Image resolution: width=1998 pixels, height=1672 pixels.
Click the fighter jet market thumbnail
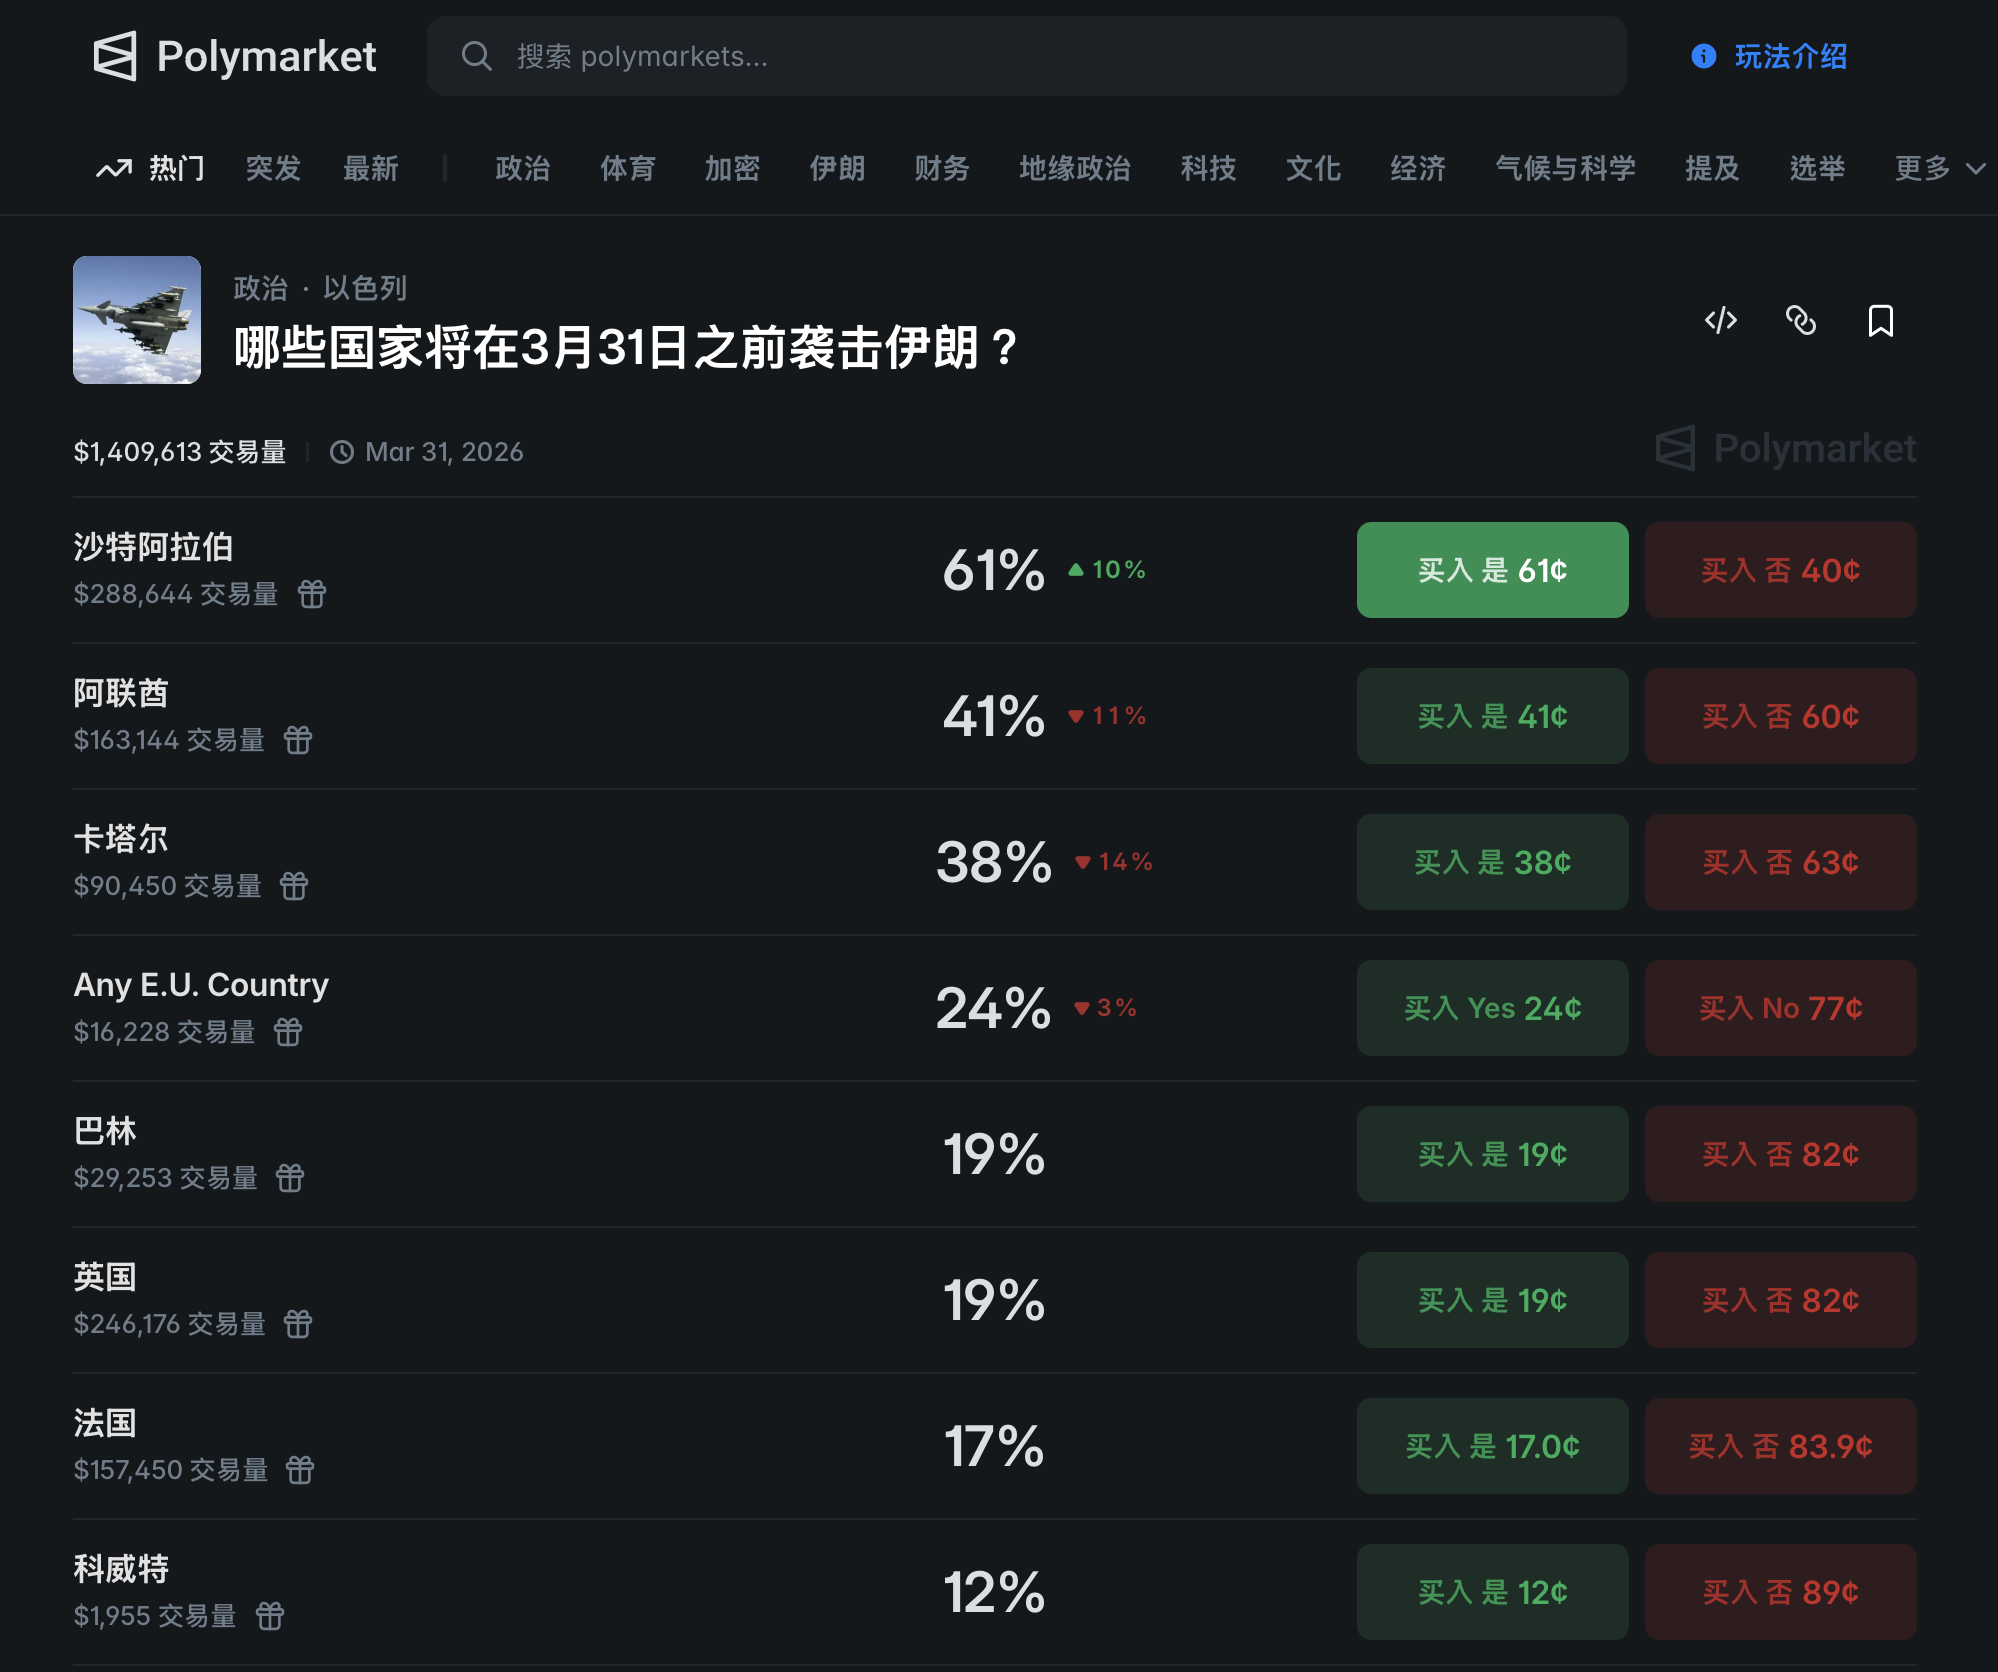(137, 320)
